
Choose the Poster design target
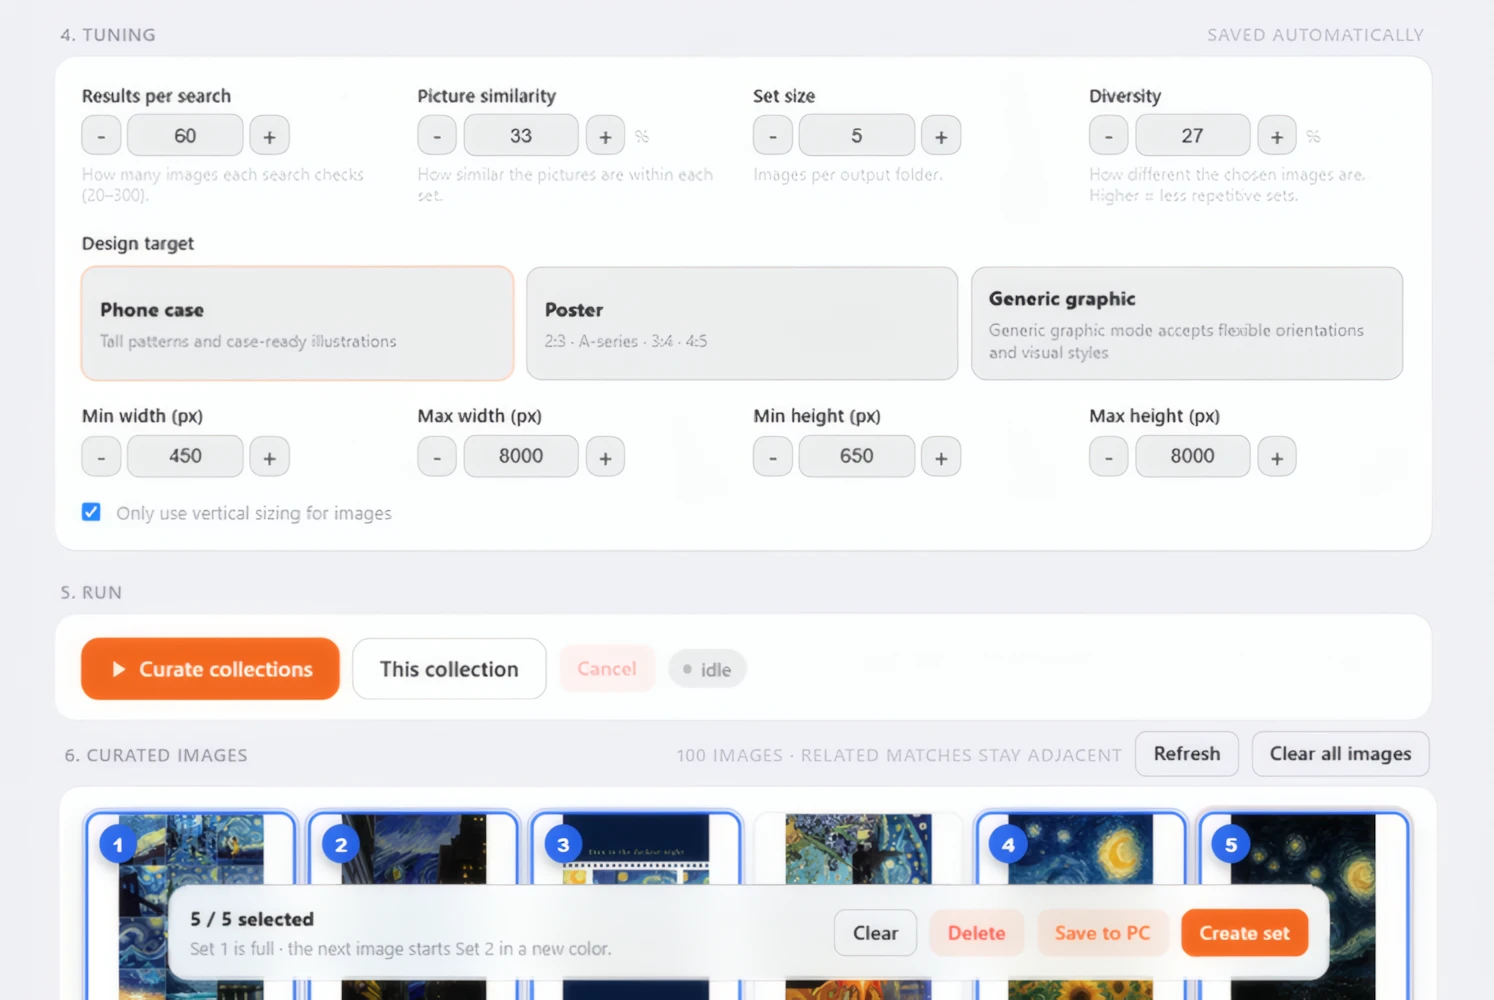tap(742, 323)
